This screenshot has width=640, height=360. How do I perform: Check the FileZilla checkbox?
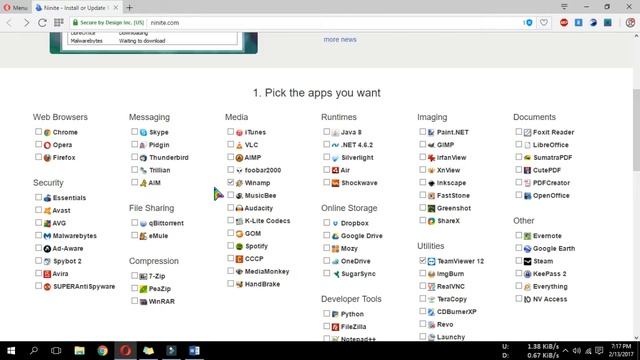(327, 326)
